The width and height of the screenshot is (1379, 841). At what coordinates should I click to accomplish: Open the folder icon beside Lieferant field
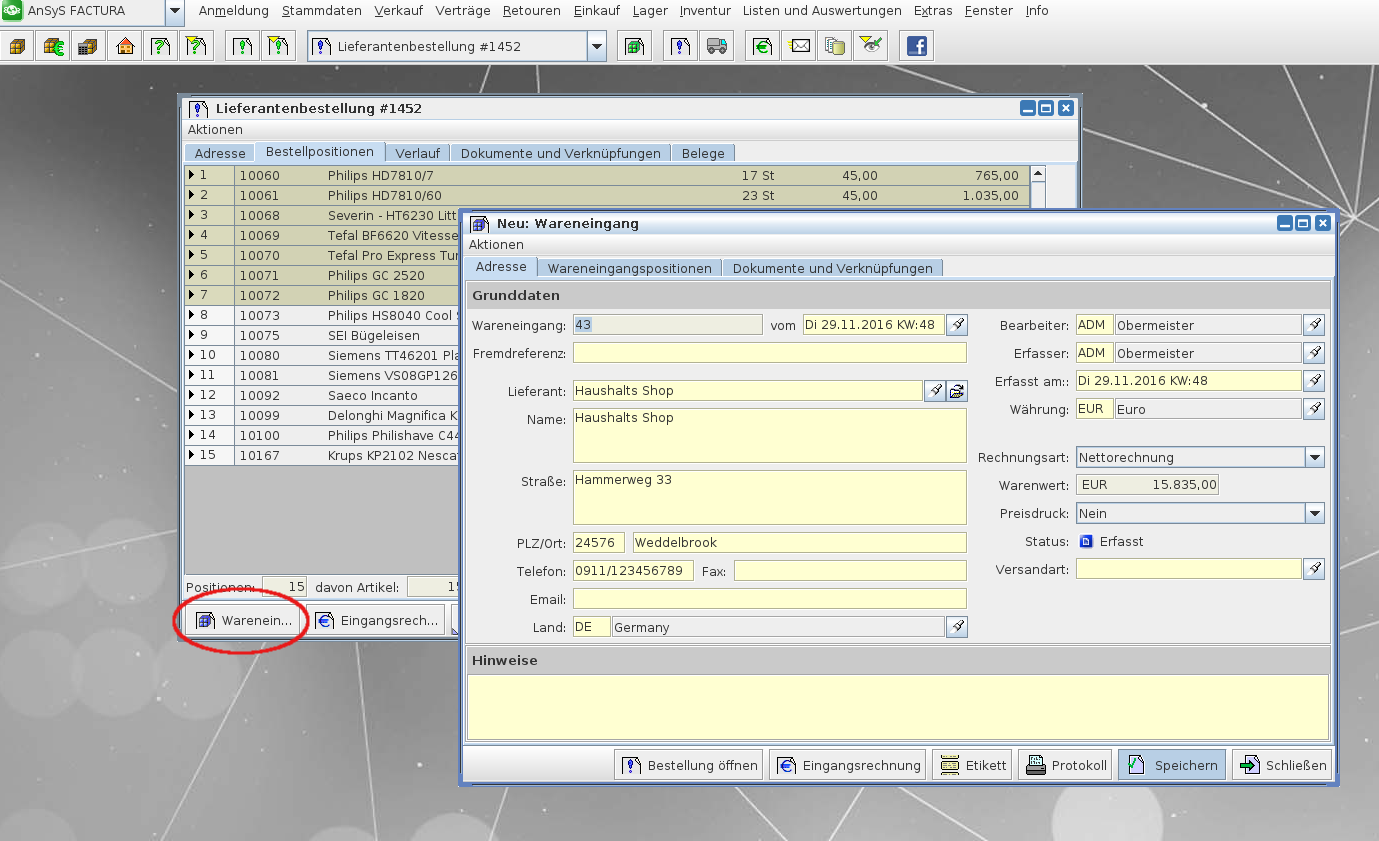tap(957, 391)
